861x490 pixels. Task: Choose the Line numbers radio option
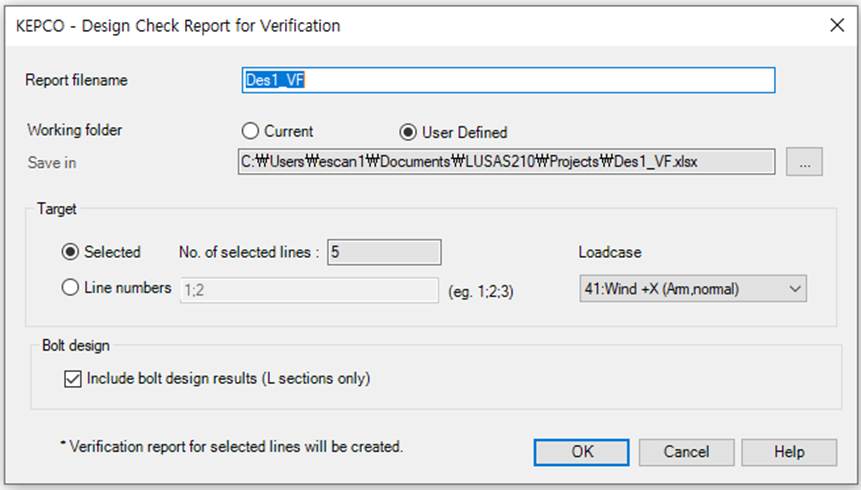(70, 288)
